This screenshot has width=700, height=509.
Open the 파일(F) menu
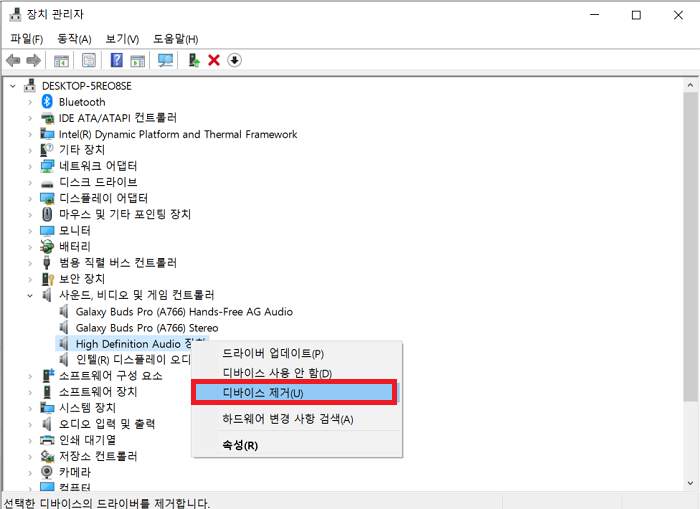27,39
